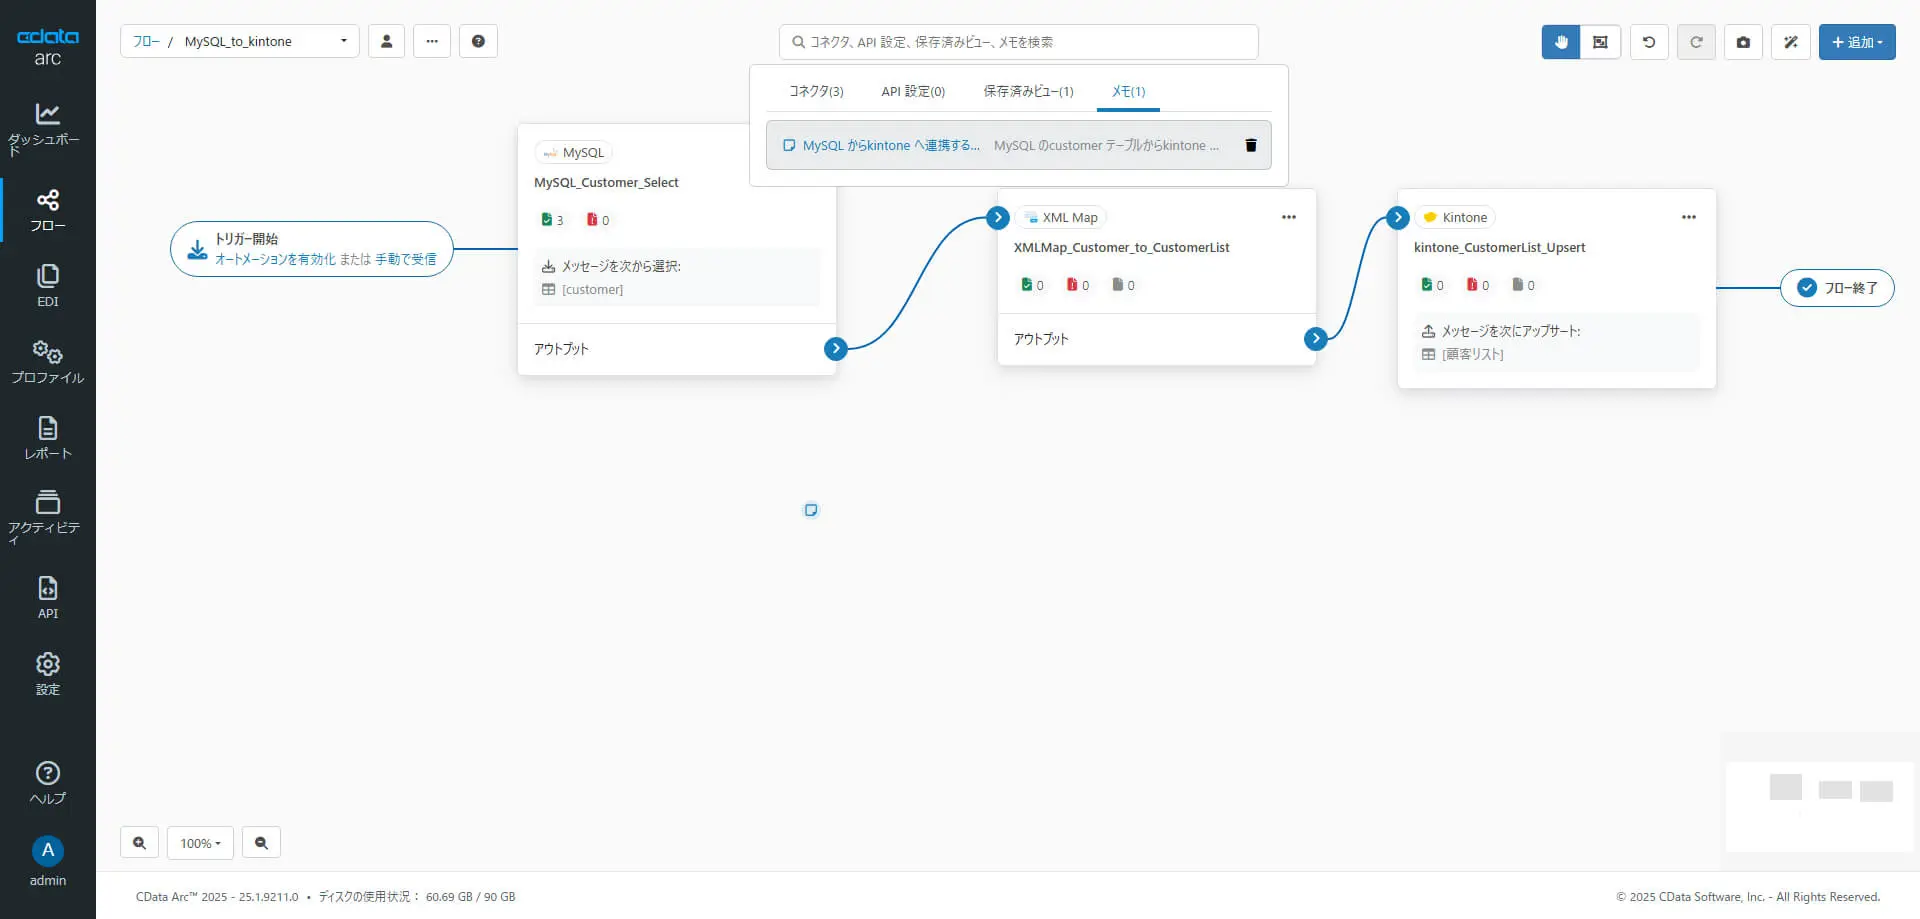
Task: Click the [customer] table in MySQL card
Action: [592, 290]
